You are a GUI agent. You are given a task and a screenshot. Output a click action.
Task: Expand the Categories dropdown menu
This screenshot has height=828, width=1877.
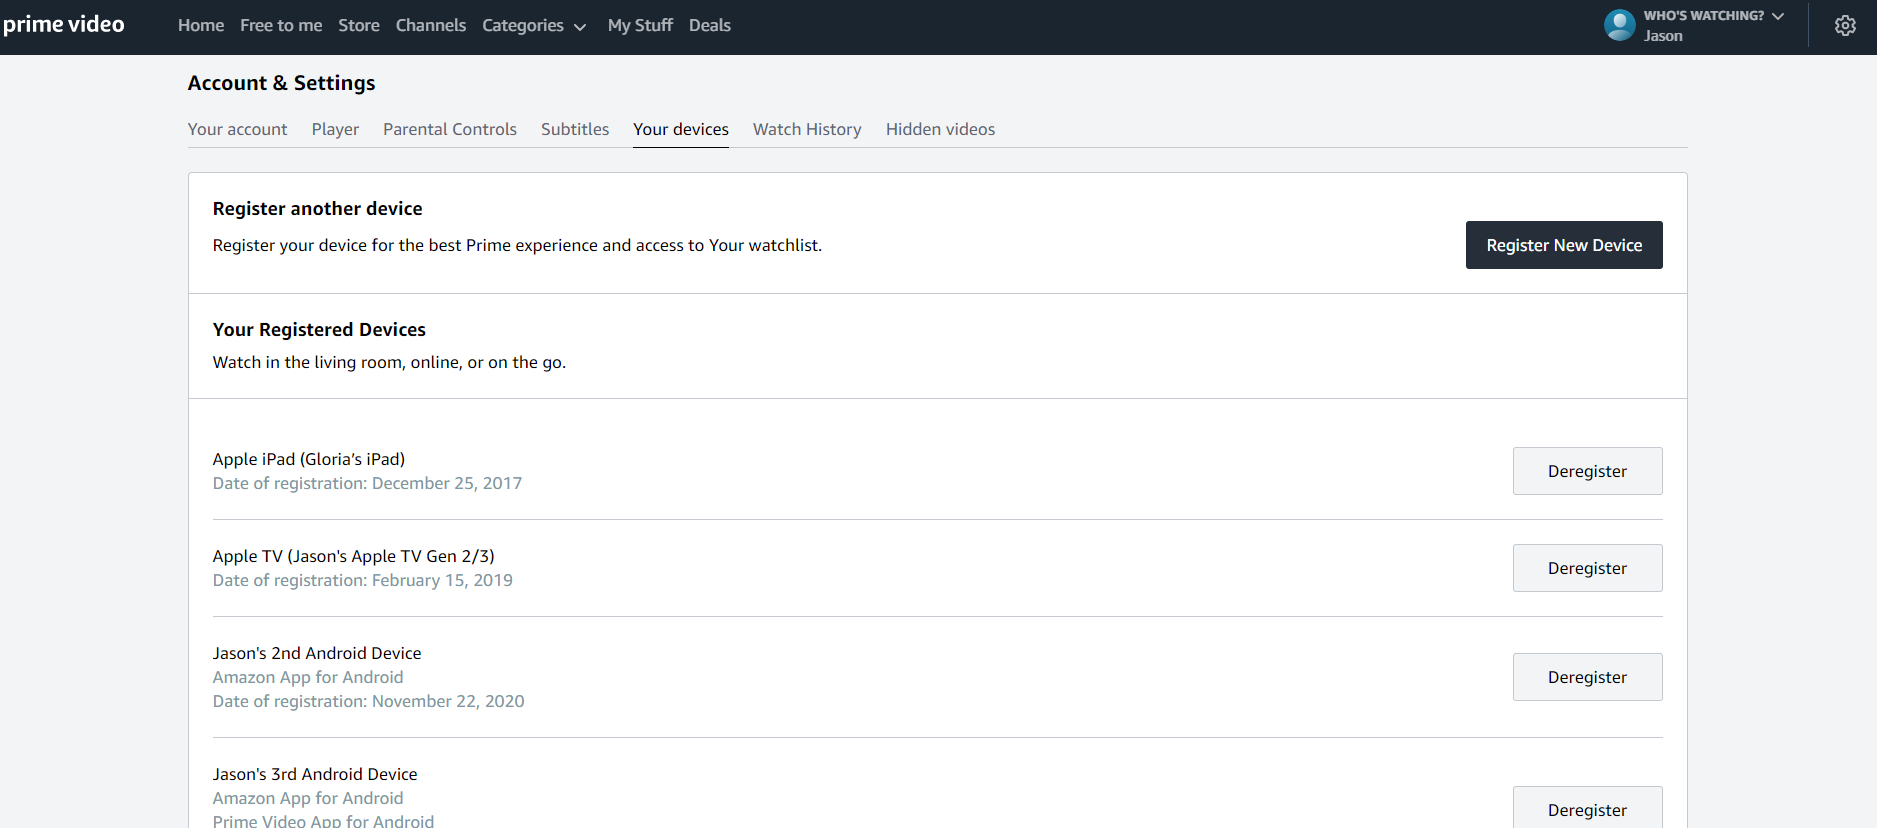point(534,26)
